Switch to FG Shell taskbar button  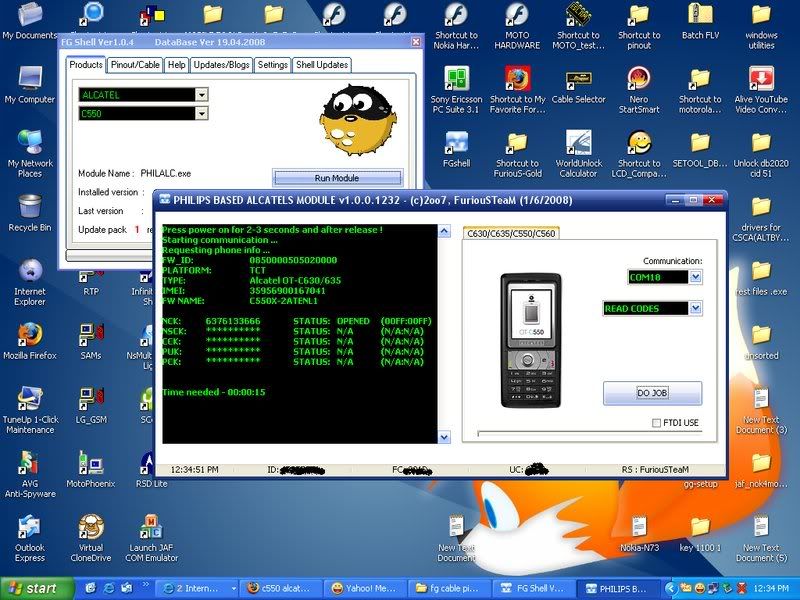(x=536, y=588)
